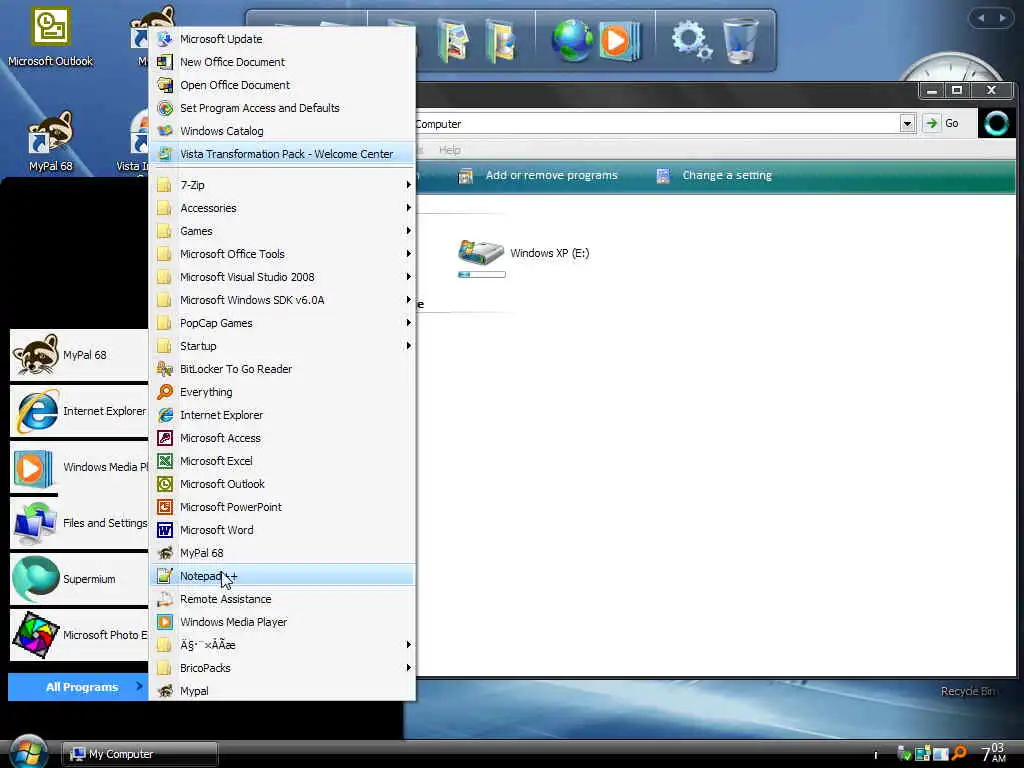This screenshot has width=1024, height=768.
Task: Open pinned Windows Media Player in start menu
Action: pyautogui.click(x=79, y=467)
